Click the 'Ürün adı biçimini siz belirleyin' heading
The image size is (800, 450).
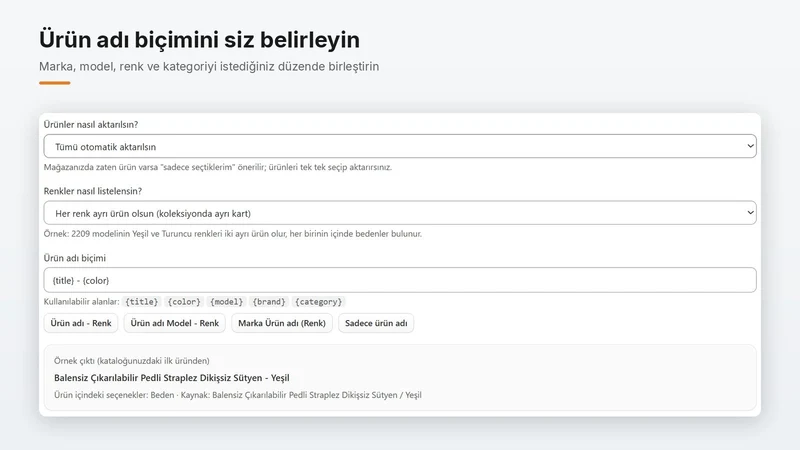click(199, 39)
